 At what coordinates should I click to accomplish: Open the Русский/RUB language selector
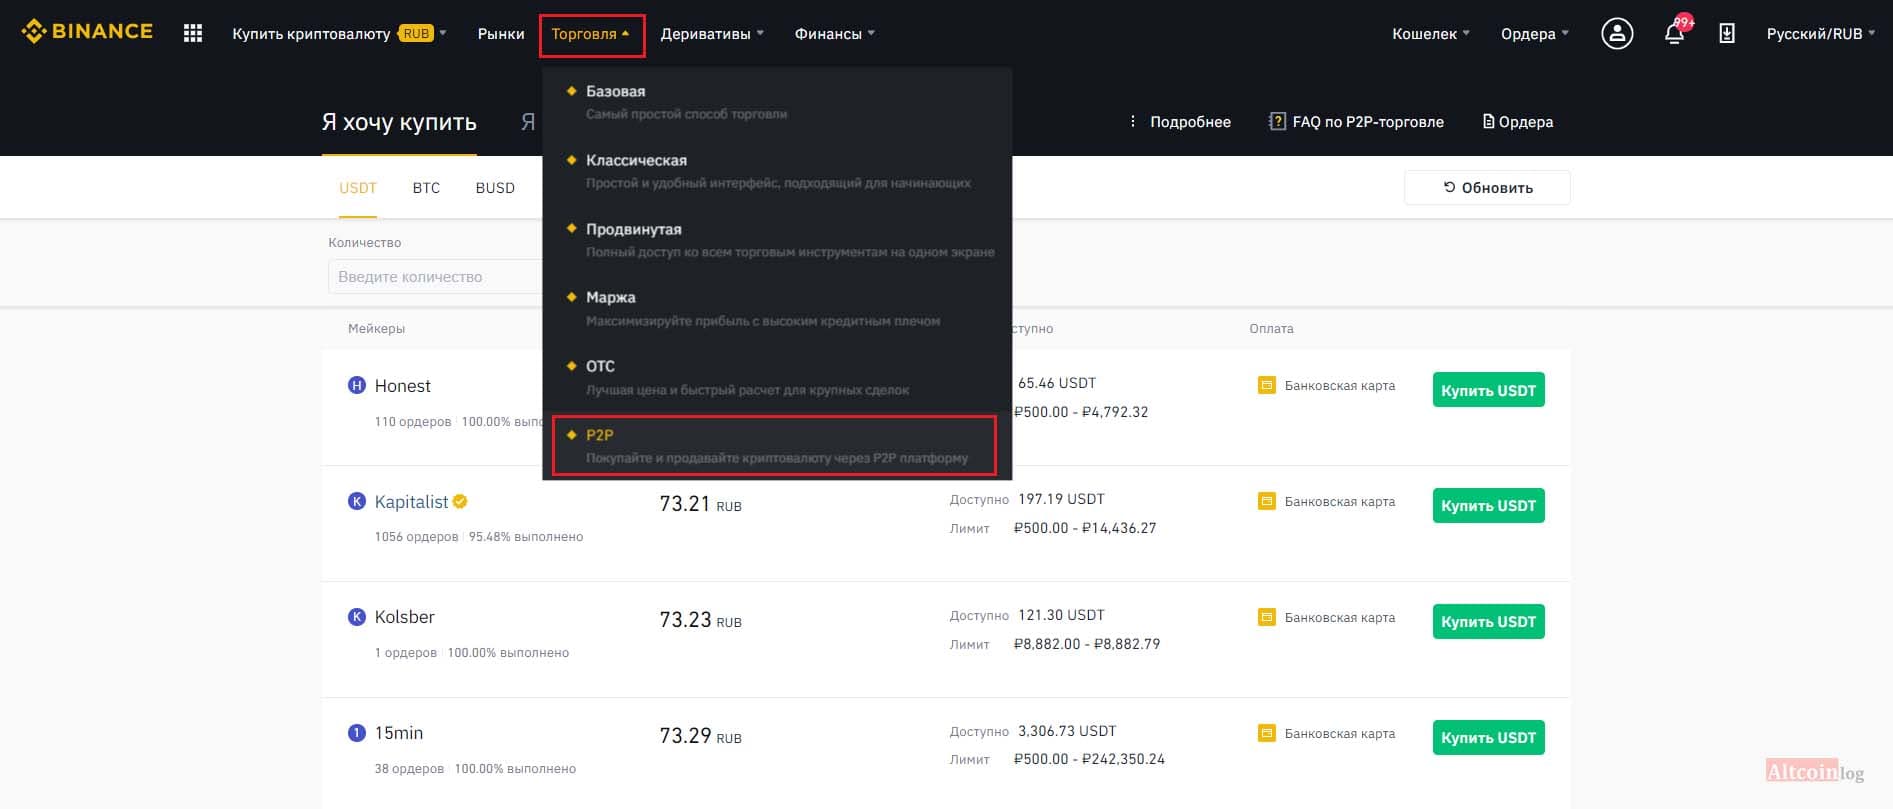coord(1821,34)
